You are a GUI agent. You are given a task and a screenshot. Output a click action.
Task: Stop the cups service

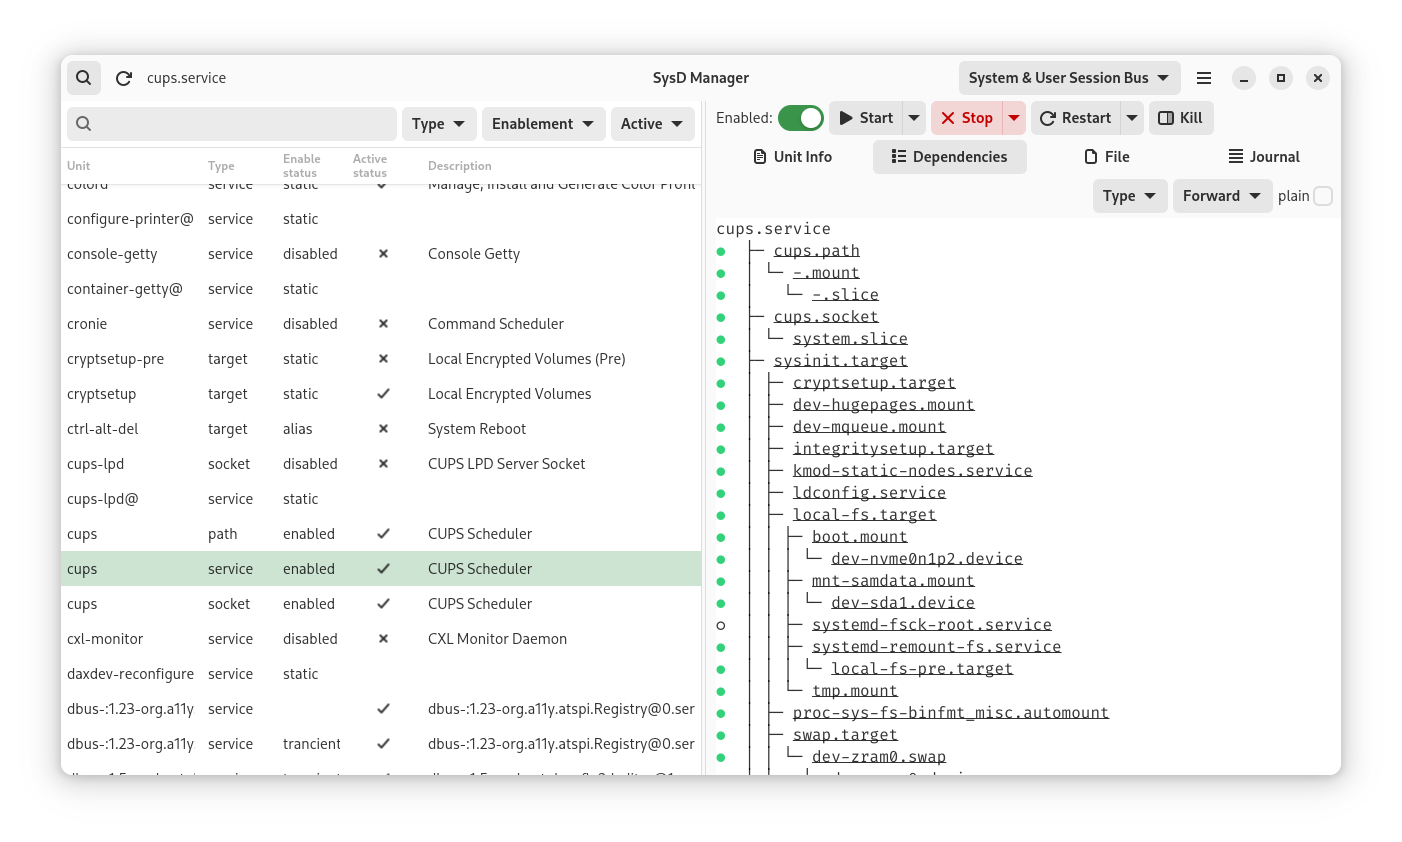[x=967, y=118]
